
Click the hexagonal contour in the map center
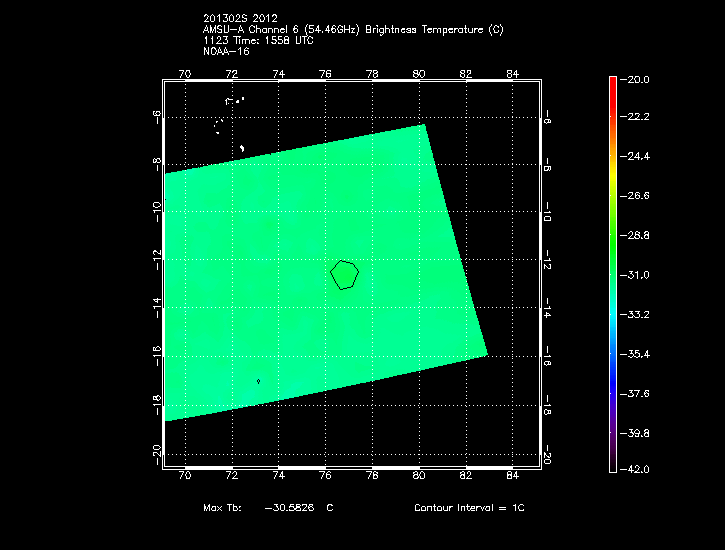(x=345, y=274)
